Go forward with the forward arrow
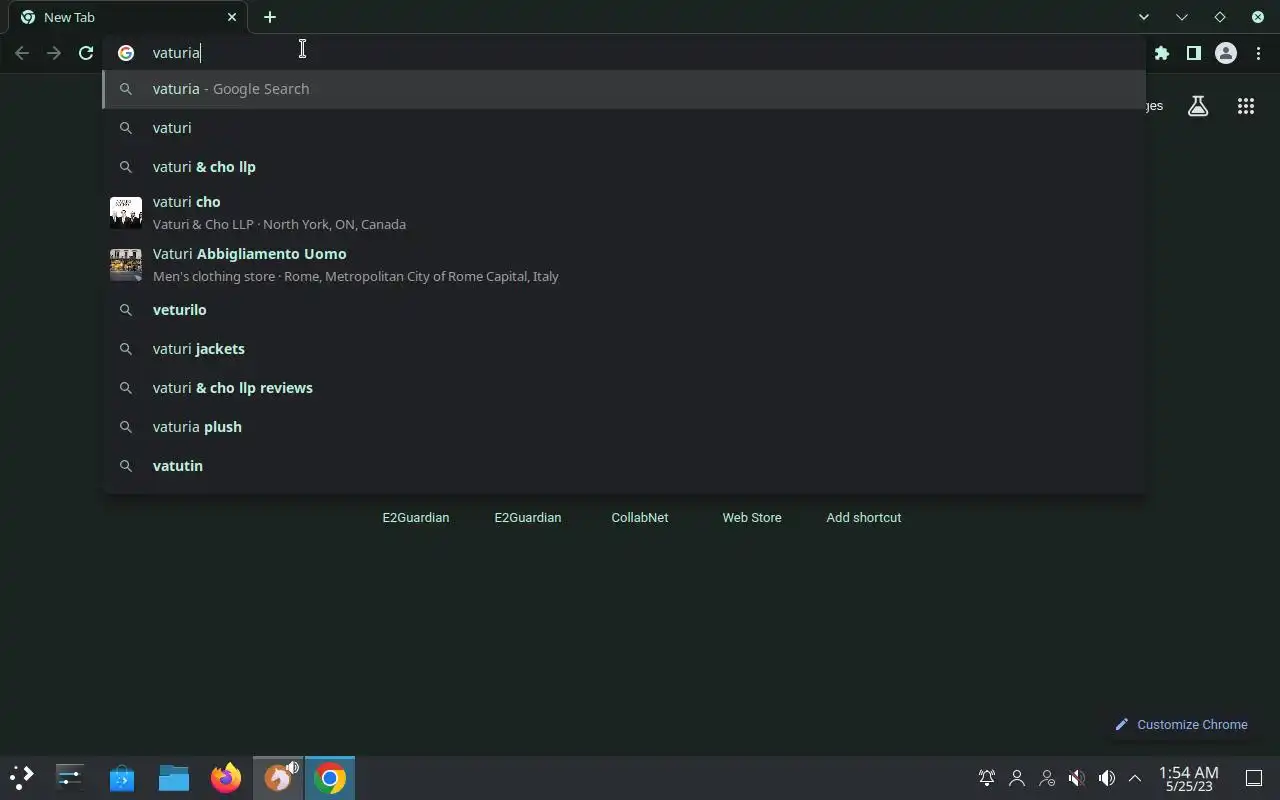The image size is (1280, 800). pyautogui.click(x=54, y=53)
